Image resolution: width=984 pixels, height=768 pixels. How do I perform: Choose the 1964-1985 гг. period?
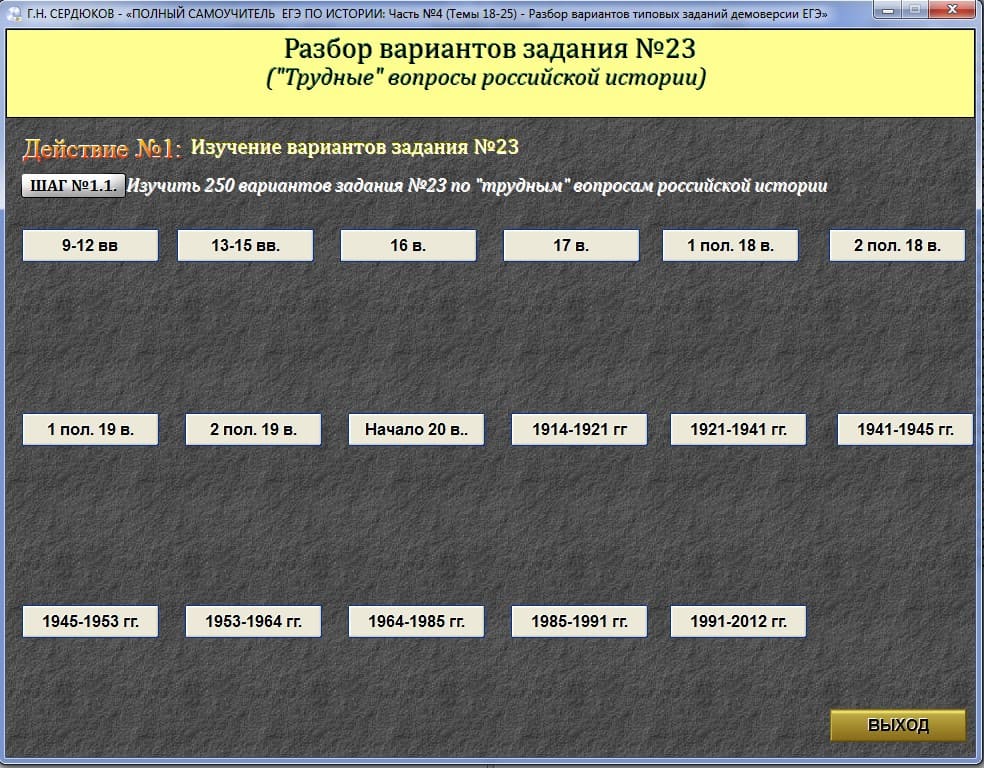(417, 621)
